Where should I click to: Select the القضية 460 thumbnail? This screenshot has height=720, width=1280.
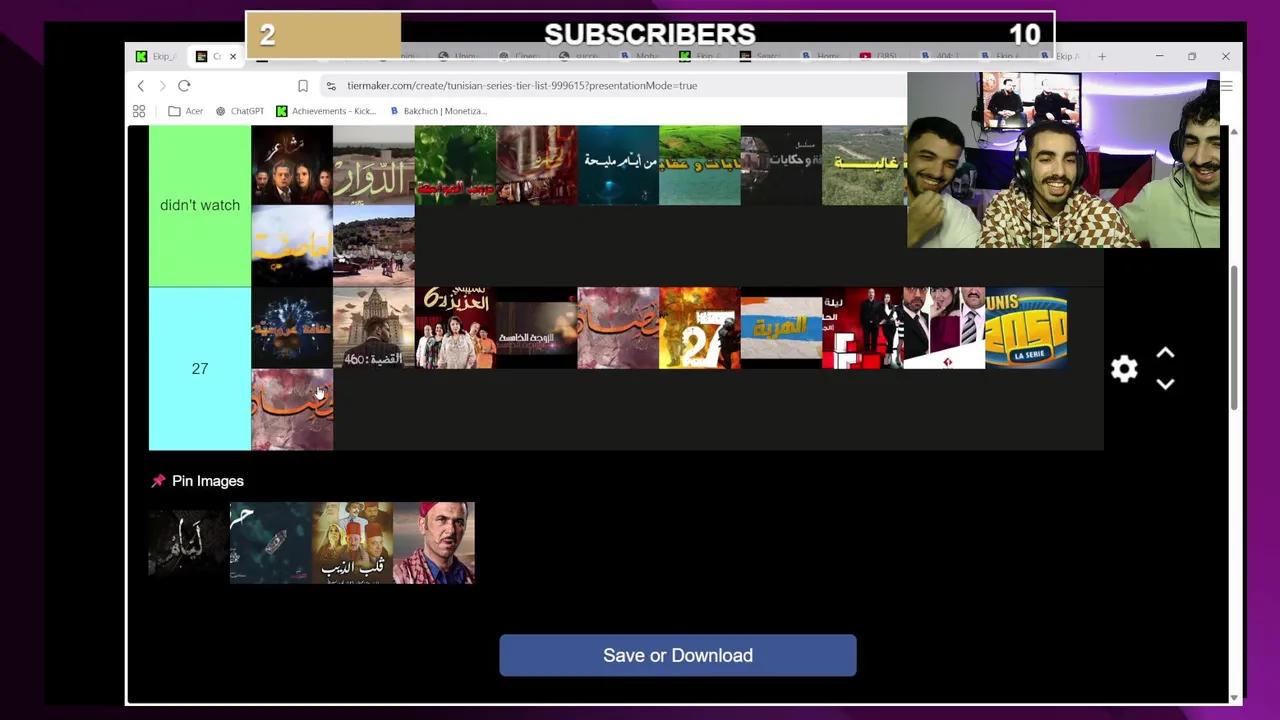pyautogui.click(x=374, y=328)
